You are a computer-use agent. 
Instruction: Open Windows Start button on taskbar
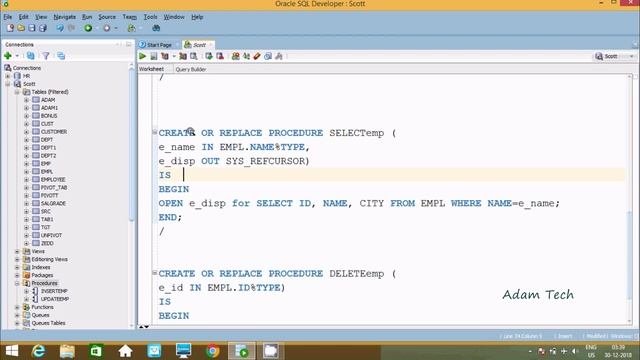click(x=12, y=351)
